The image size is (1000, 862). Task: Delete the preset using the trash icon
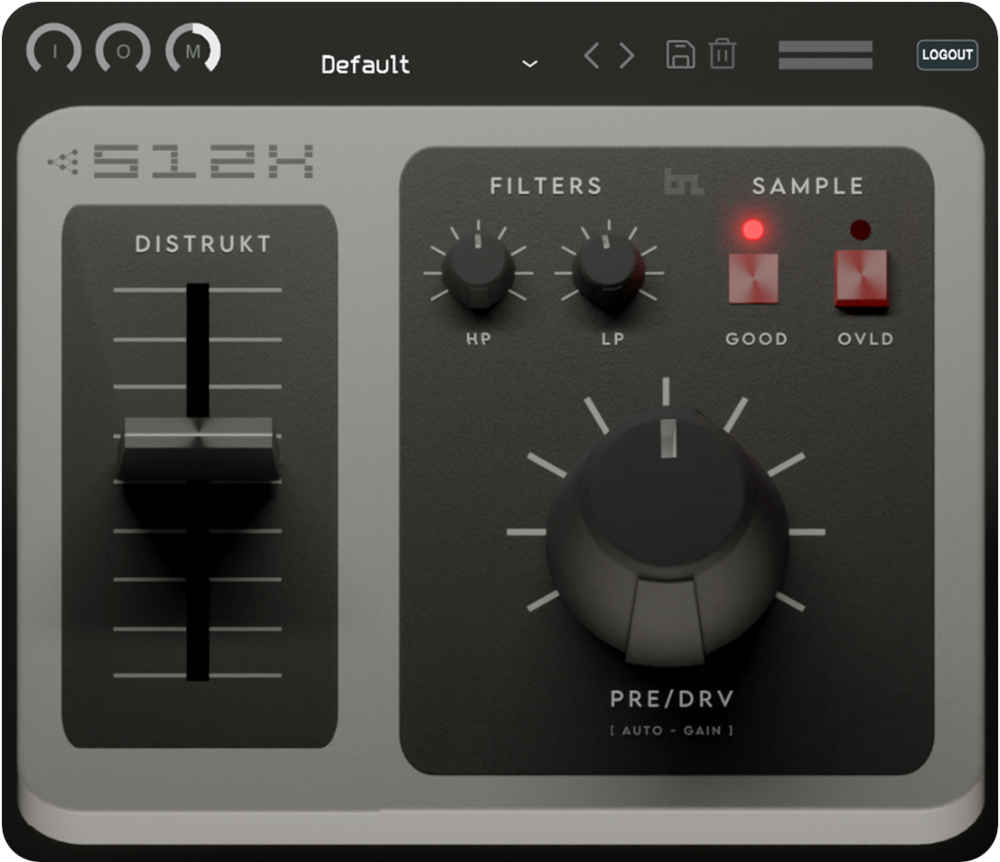pos(722,54)
